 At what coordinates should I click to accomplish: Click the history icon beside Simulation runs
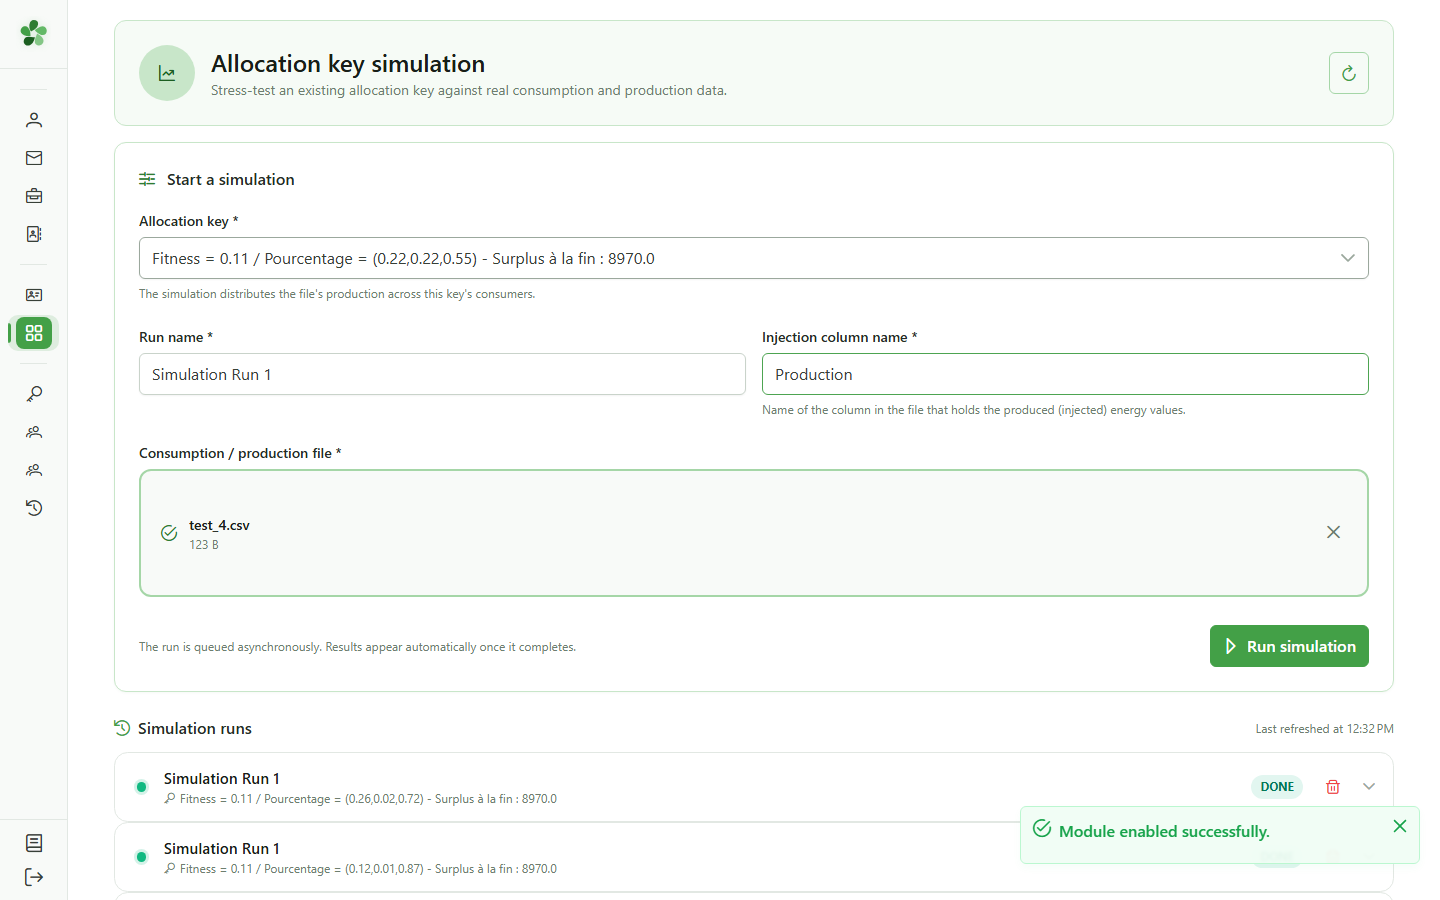[122, 728]
